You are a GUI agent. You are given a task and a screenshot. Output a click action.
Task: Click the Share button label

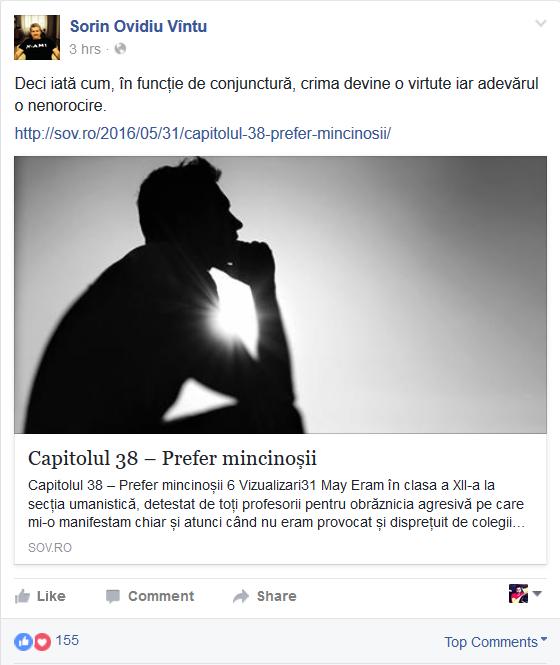point(277,596)
